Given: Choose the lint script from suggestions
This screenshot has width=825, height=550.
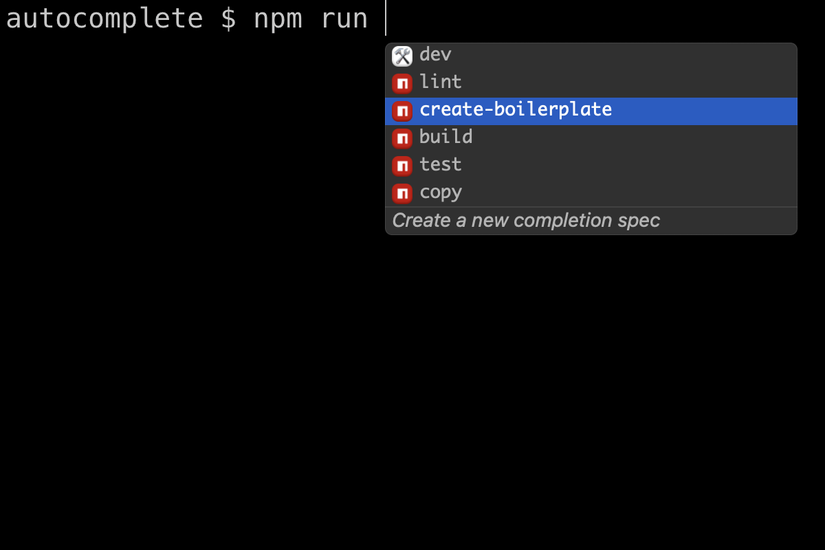Looking at the screenshot, I should (x=440, y=82).
